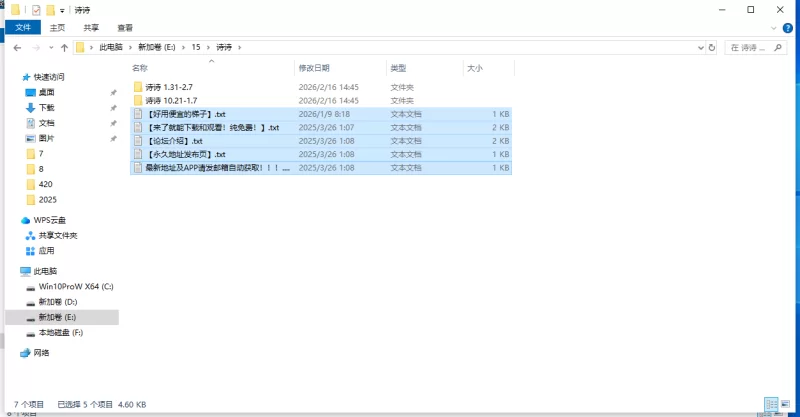Viewport: 800px width, 417px height.
Task: Open 下载 in Quick access
Action: tap(47, 107)
